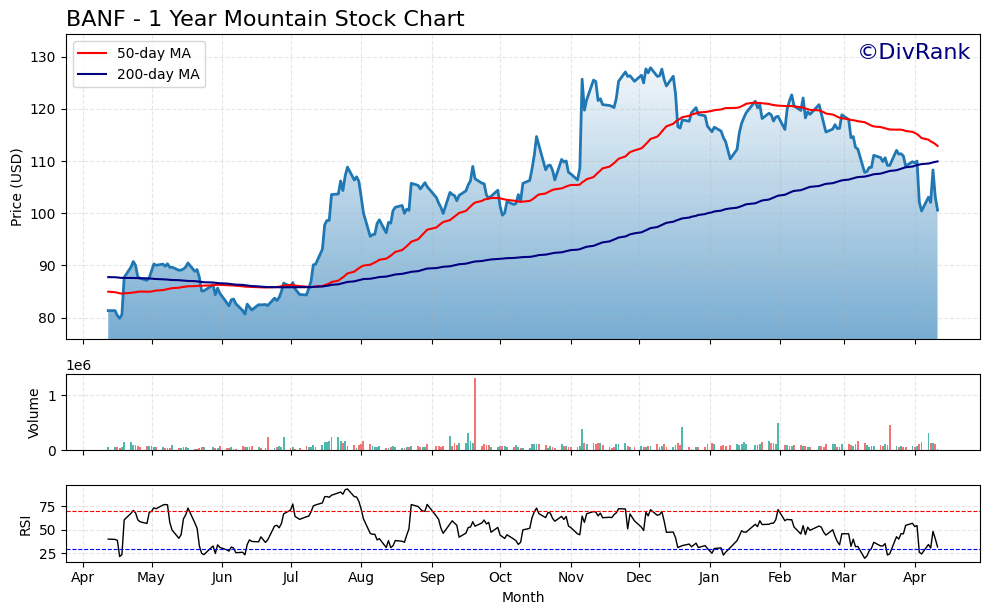Select the "50-day MA" legend label
989x615 pixels.
click(154, 54)
